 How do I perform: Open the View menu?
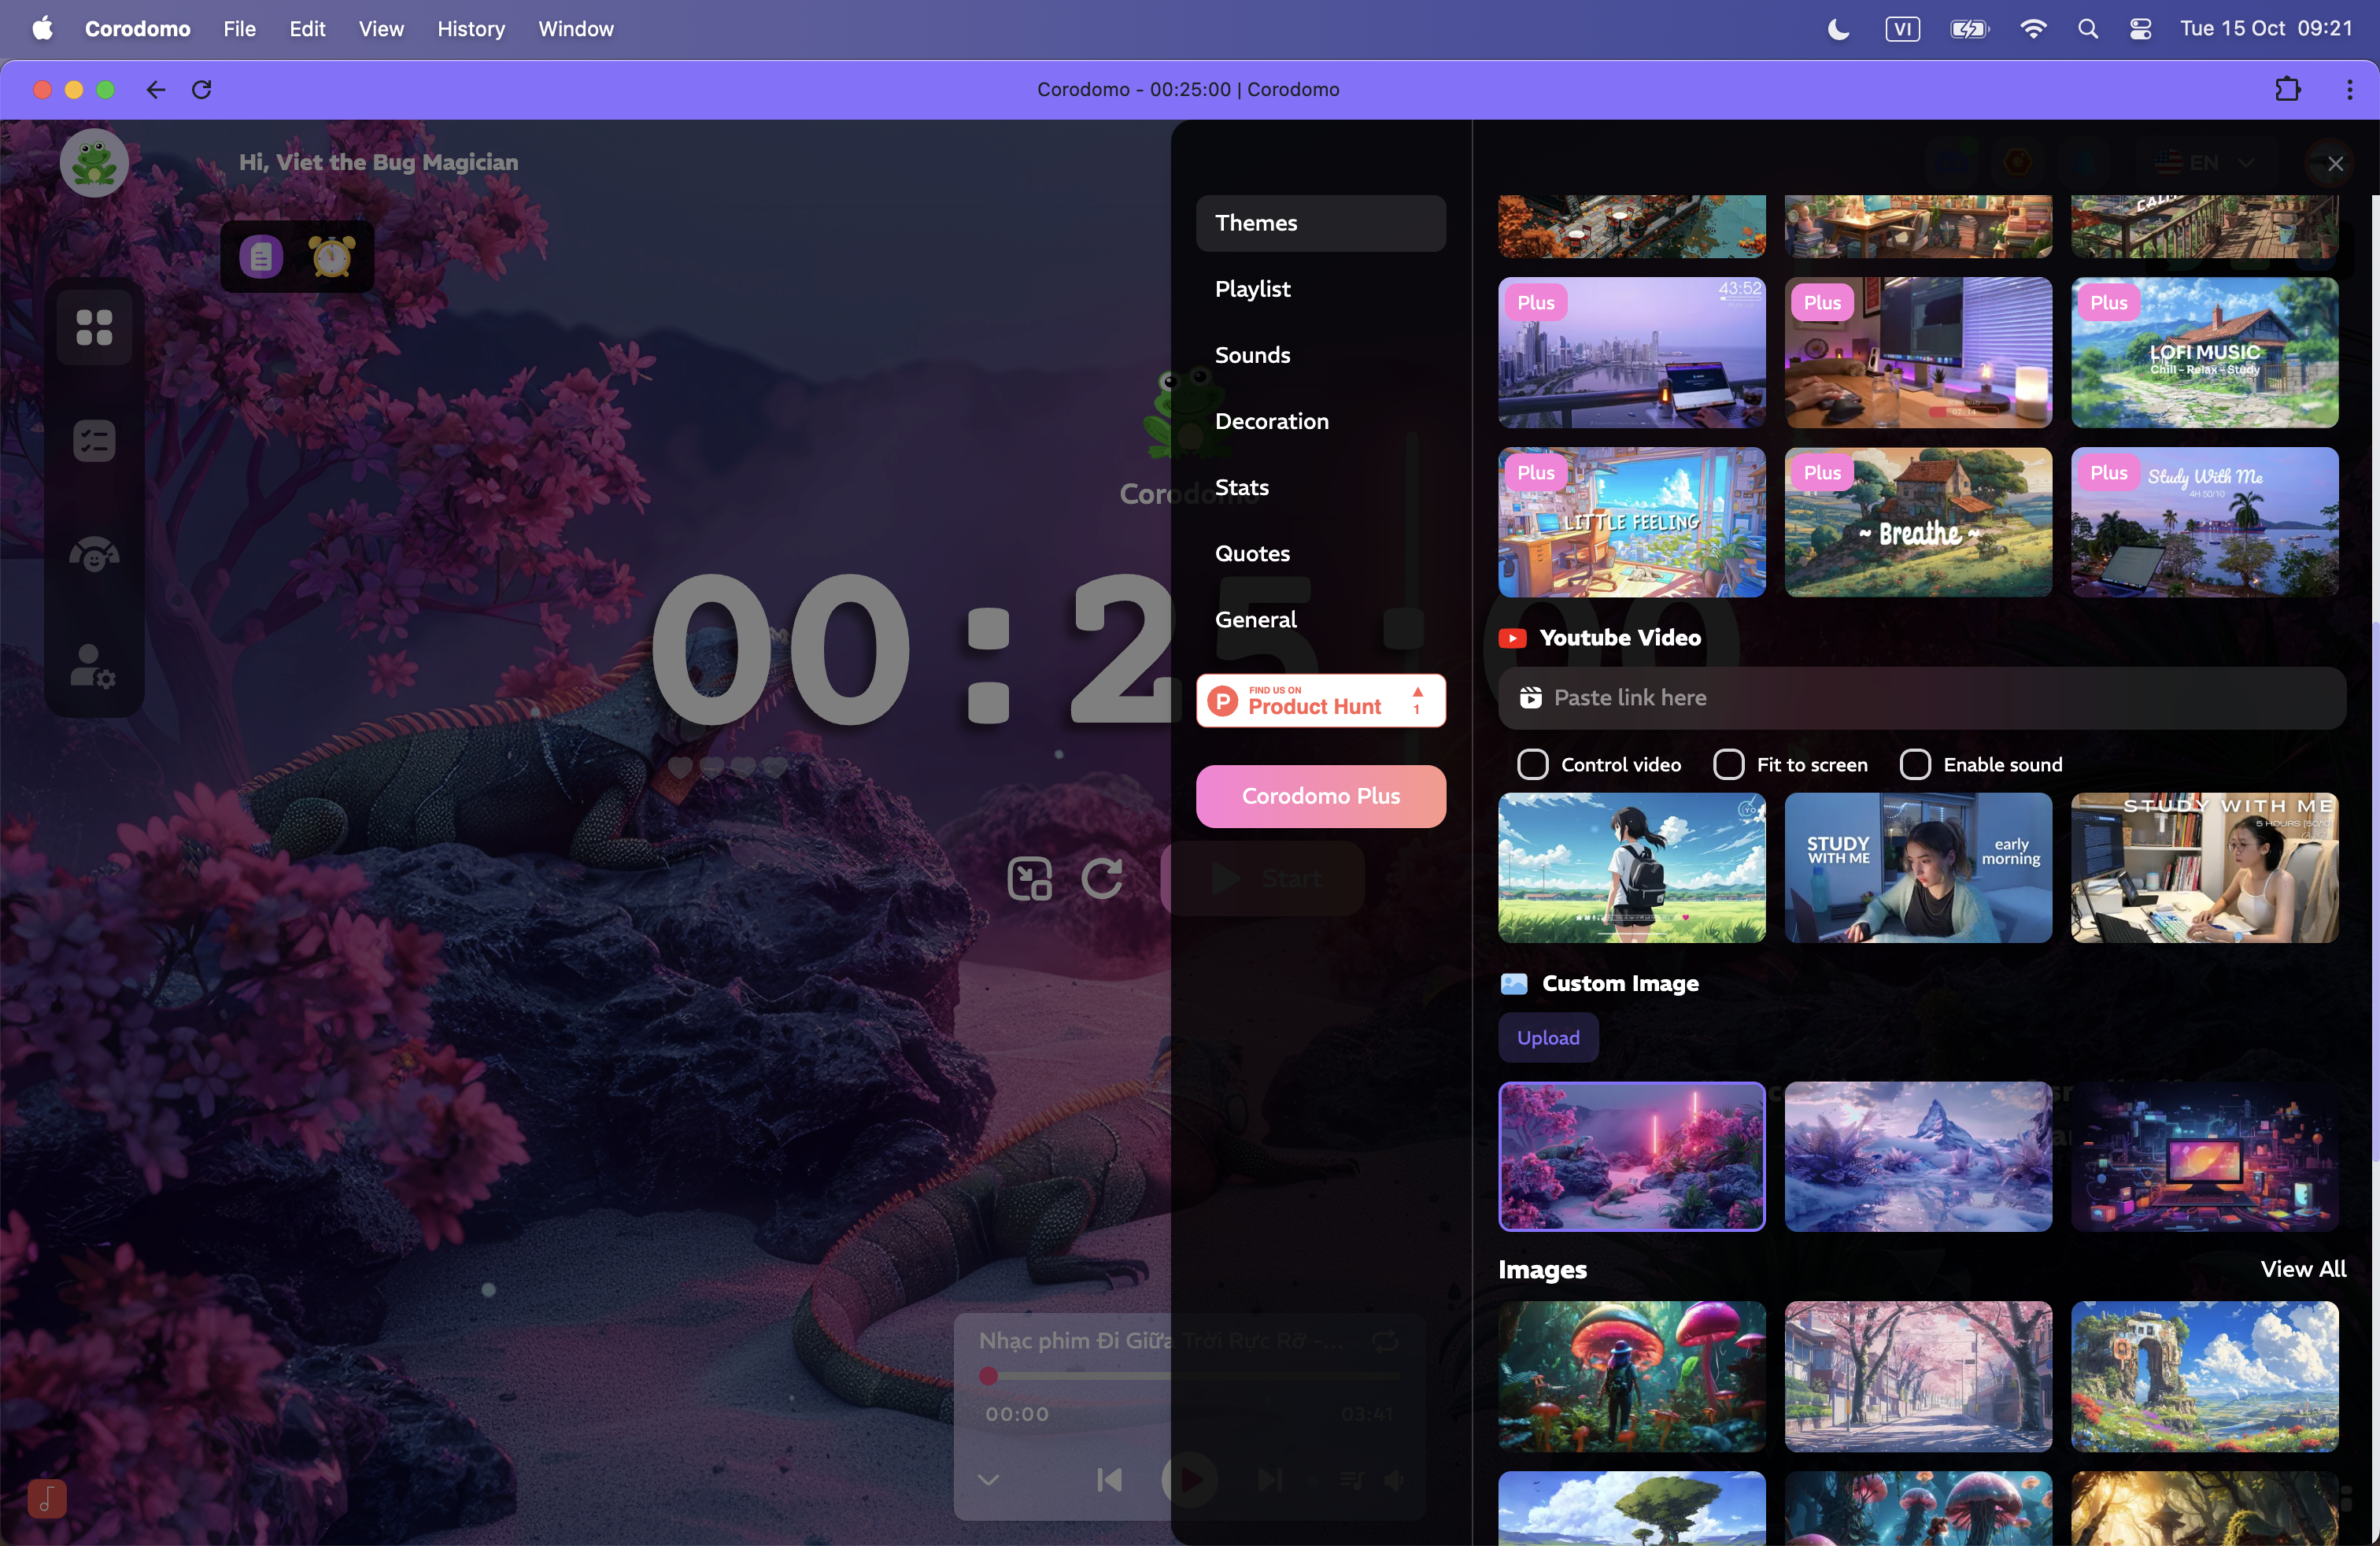[381, 29]
